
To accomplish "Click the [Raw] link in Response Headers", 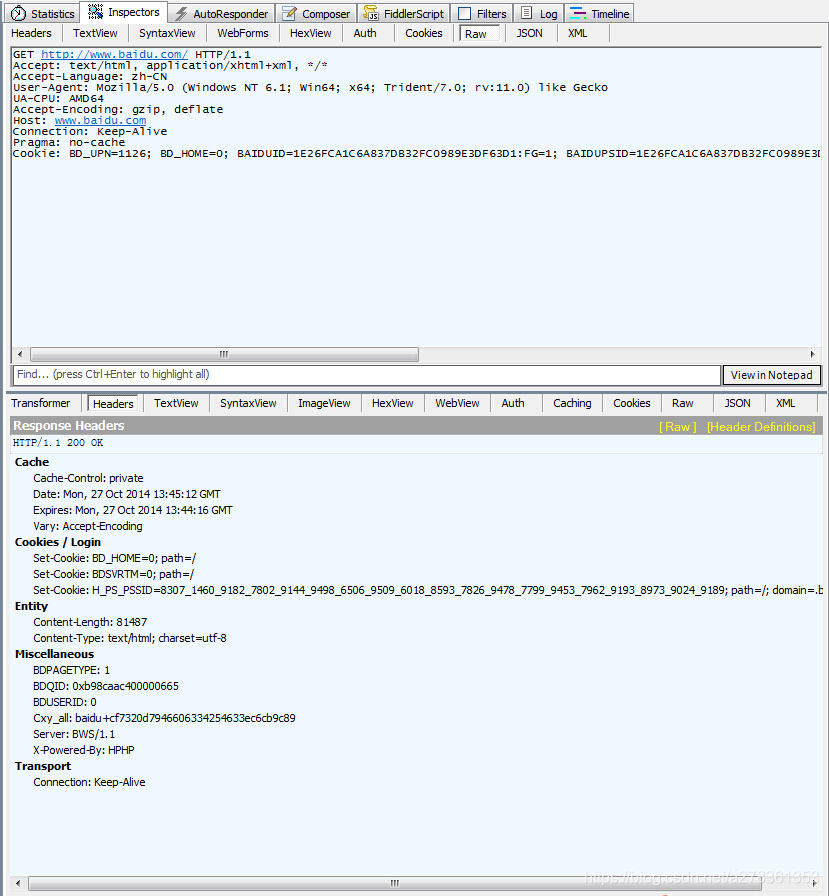I will pyautogui.click(x=678, y=427).
